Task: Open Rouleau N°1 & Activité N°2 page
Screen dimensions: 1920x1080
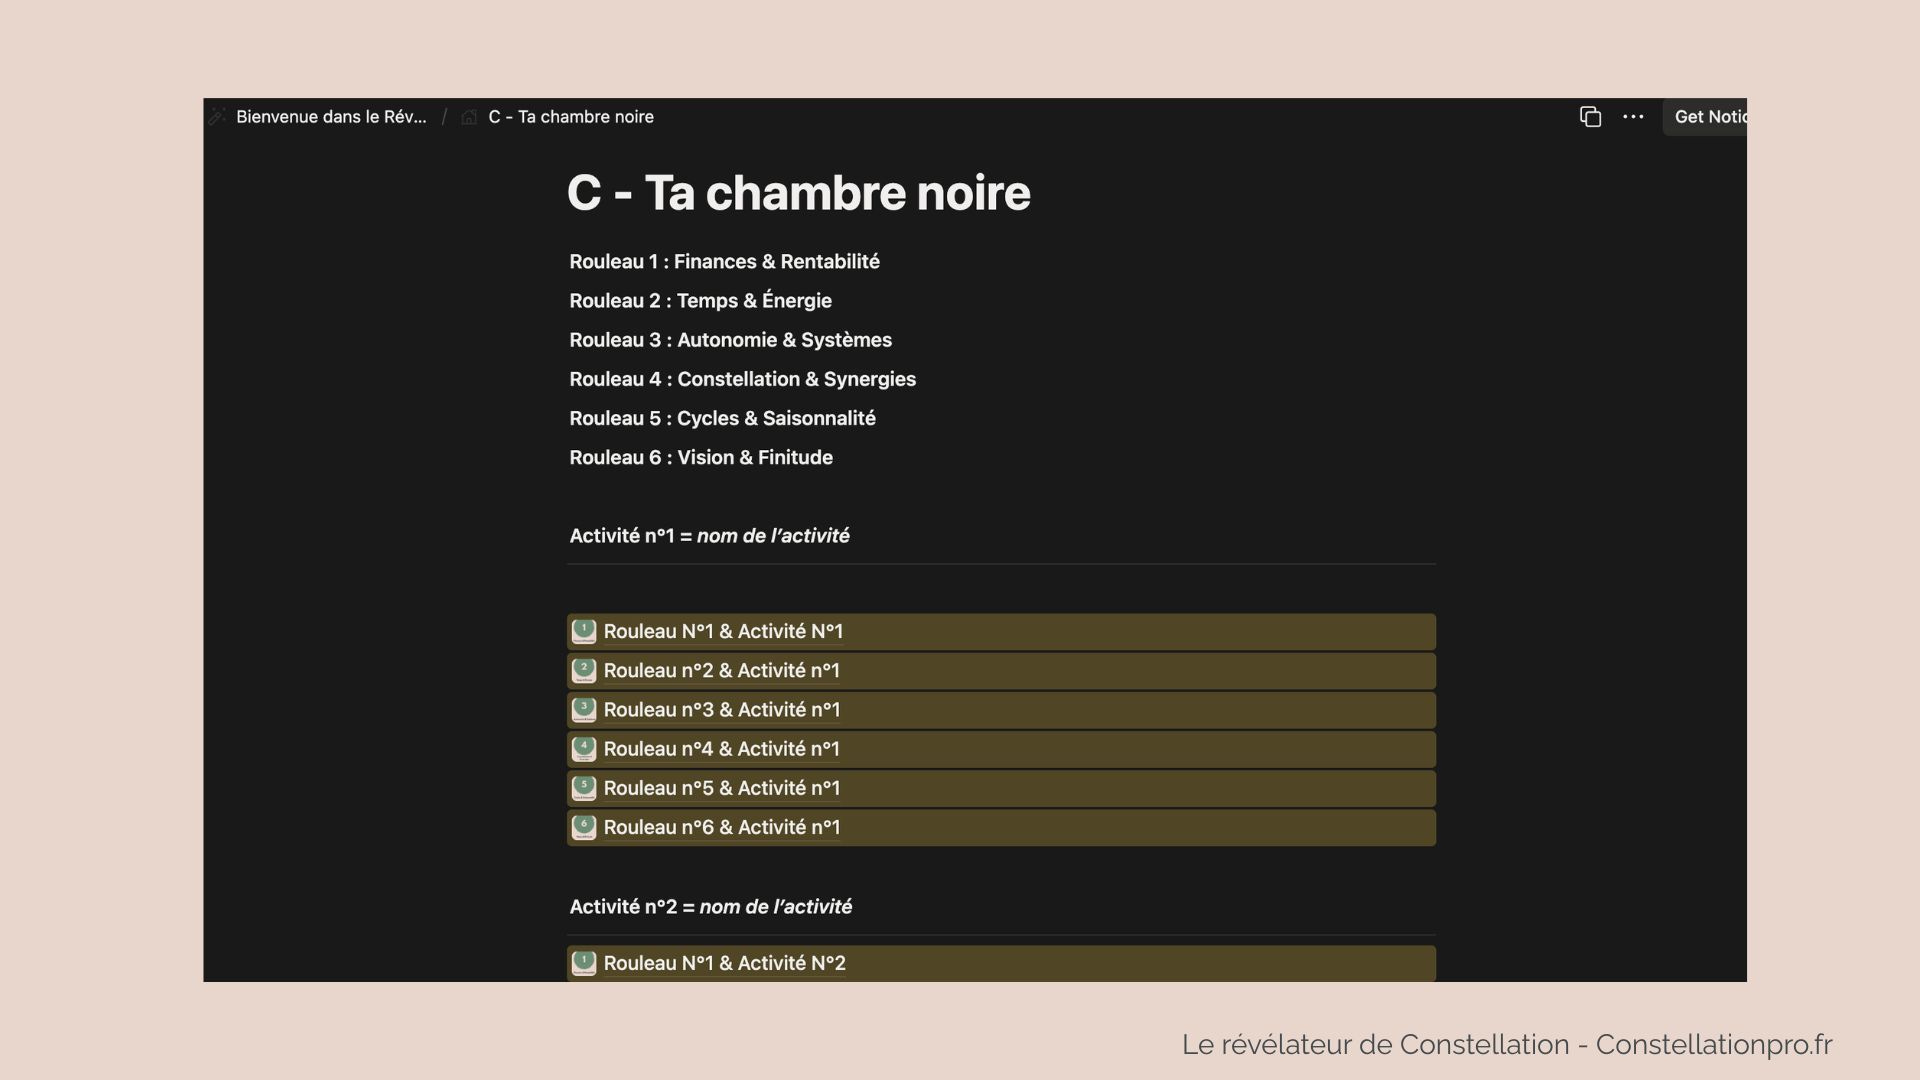Action: (724, 963)
